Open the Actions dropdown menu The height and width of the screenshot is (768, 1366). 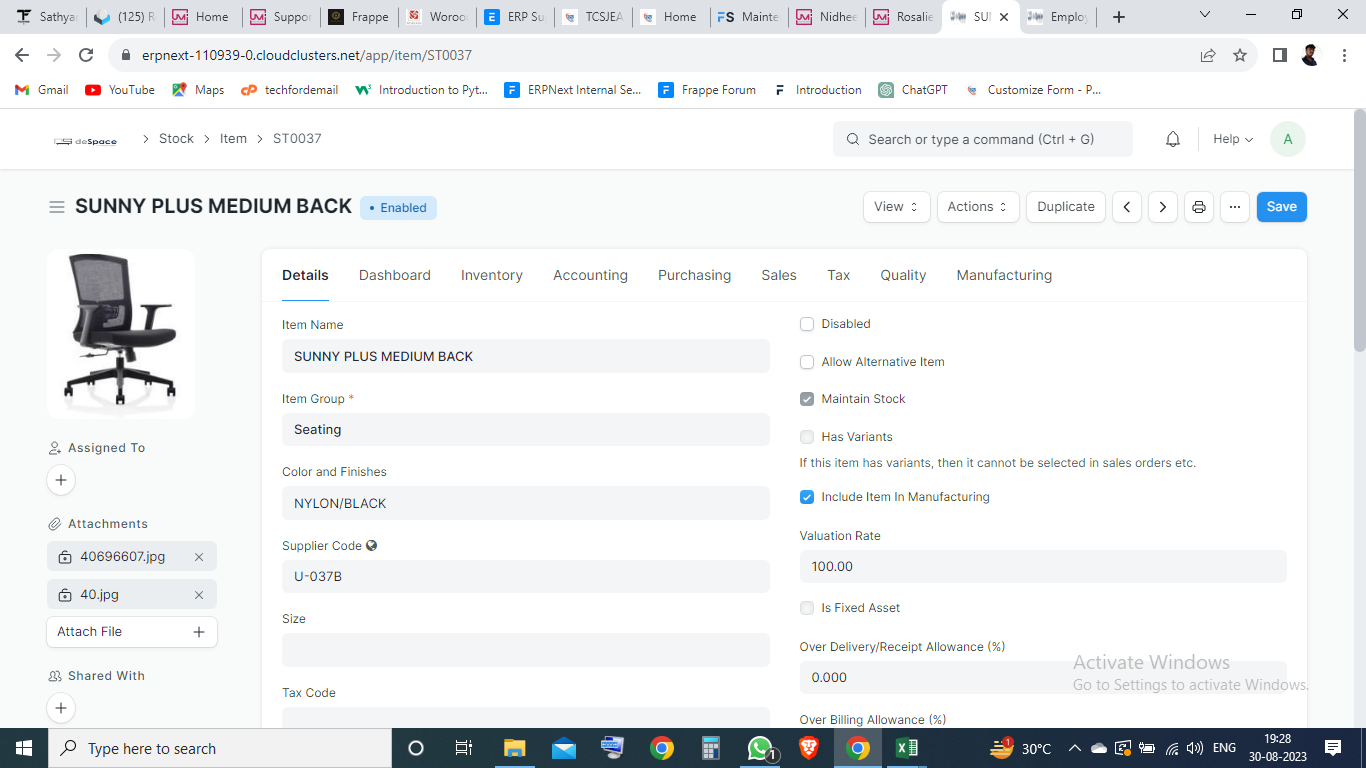coord(977,207)
